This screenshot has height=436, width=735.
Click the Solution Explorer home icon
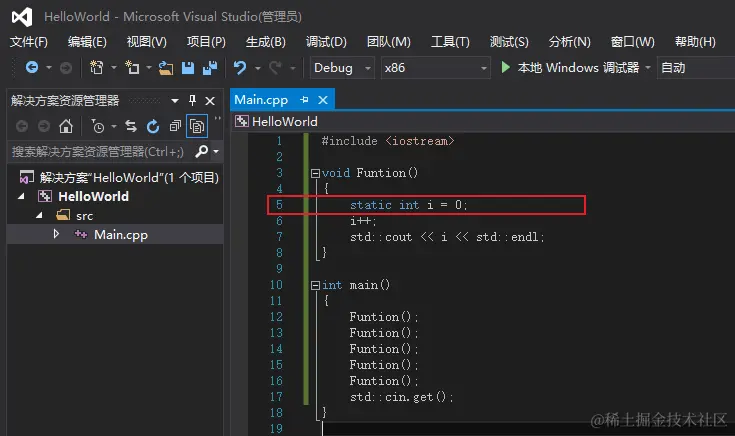66,126
